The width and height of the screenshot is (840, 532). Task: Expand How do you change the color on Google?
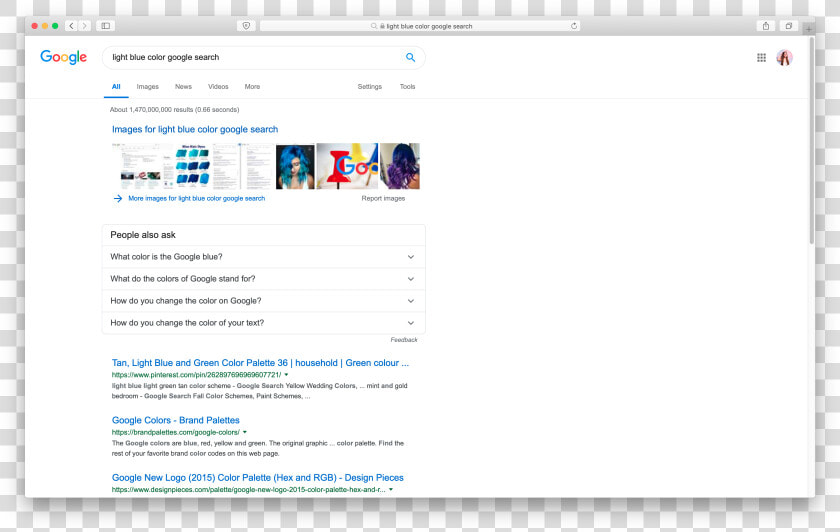(264, 301)
